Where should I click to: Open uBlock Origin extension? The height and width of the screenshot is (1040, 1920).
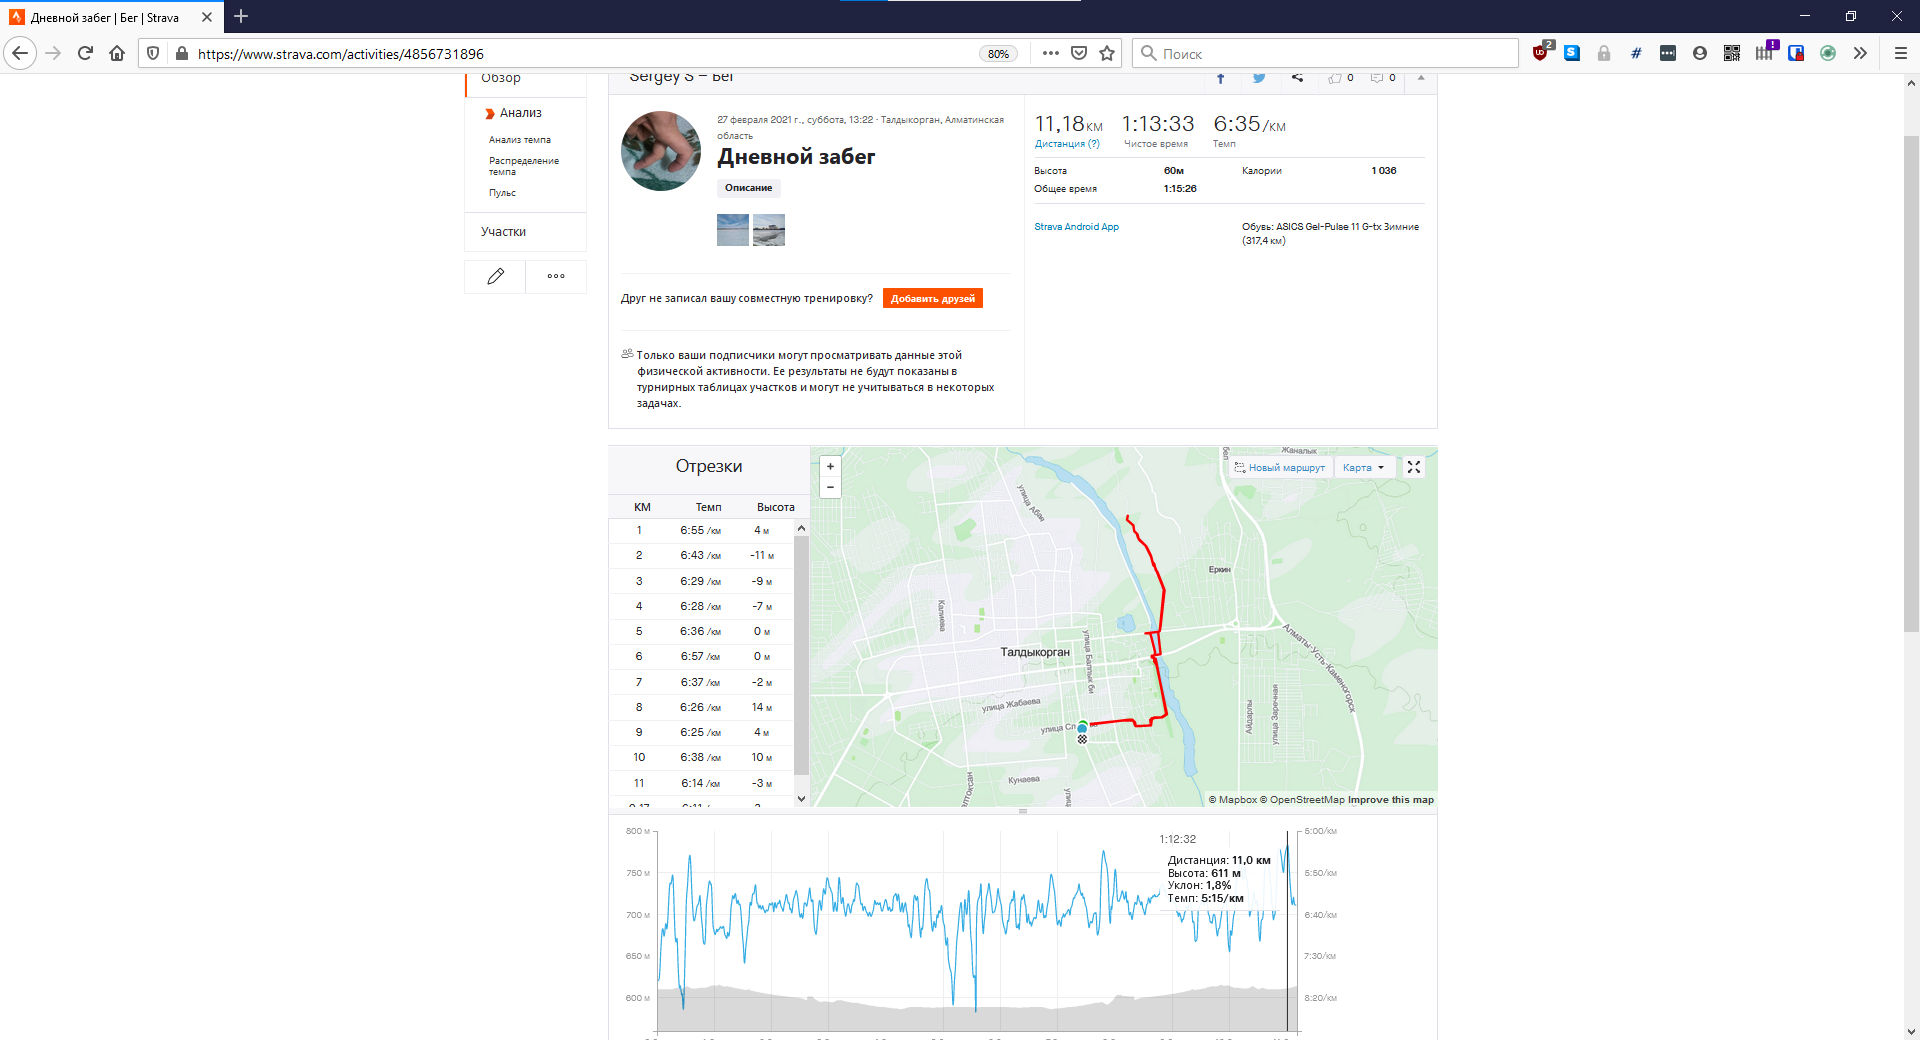tap(1541, 53)
